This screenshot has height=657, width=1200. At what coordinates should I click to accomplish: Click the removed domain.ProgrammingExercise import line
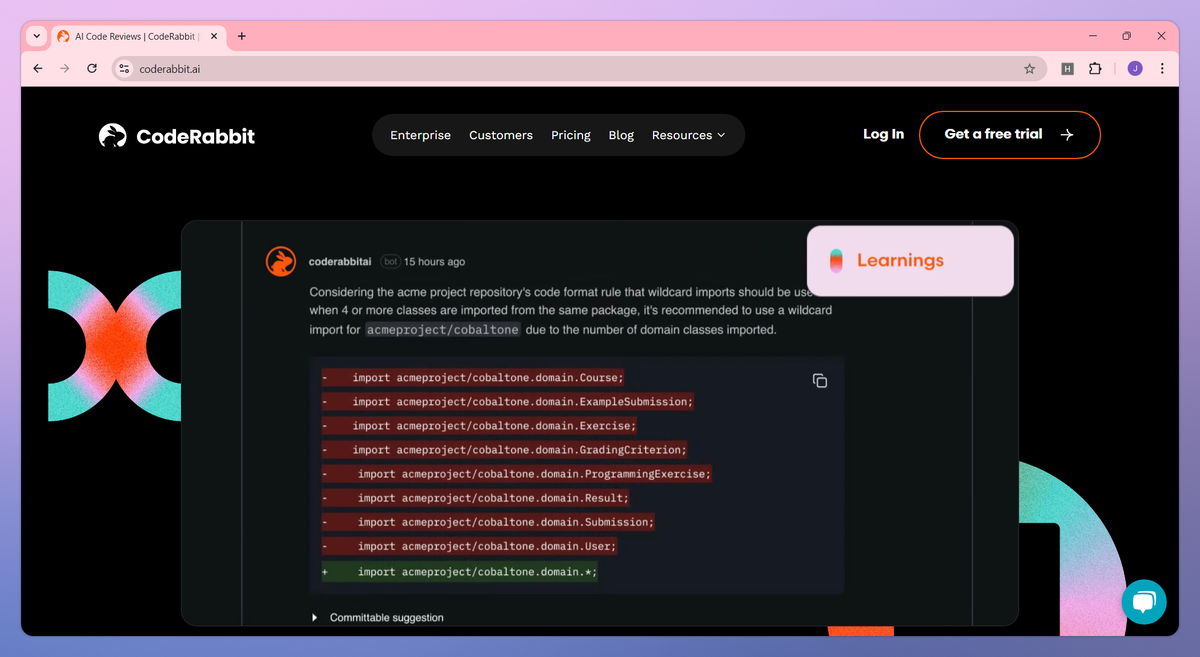[x=516, y=474]
